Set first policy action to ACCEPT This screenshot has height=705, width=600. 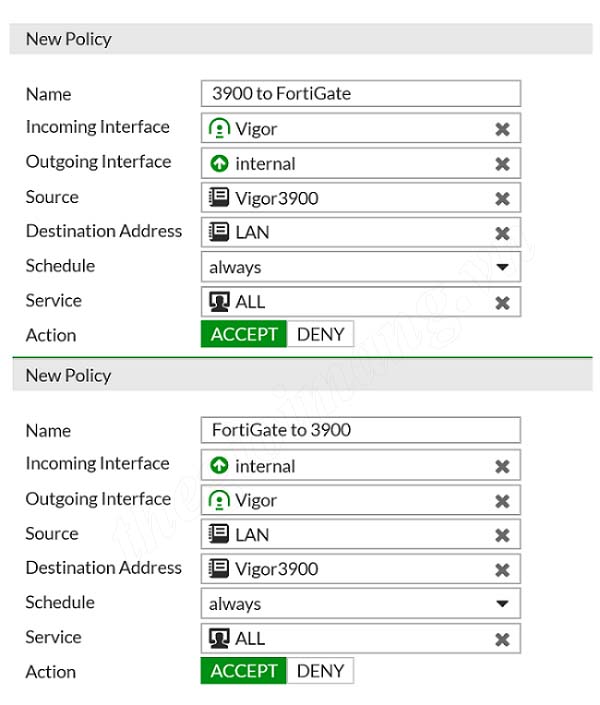[243, 334]
